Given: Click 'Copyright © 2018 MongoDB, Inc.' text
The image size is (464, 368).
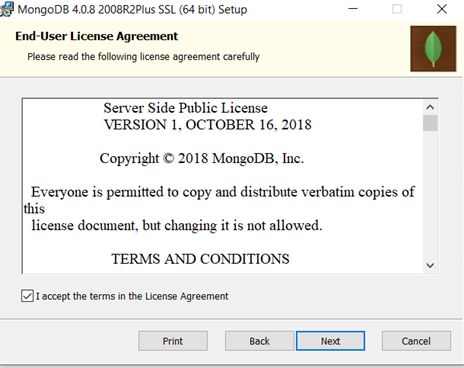Looking at the screenshot, I should pos(202,159).
